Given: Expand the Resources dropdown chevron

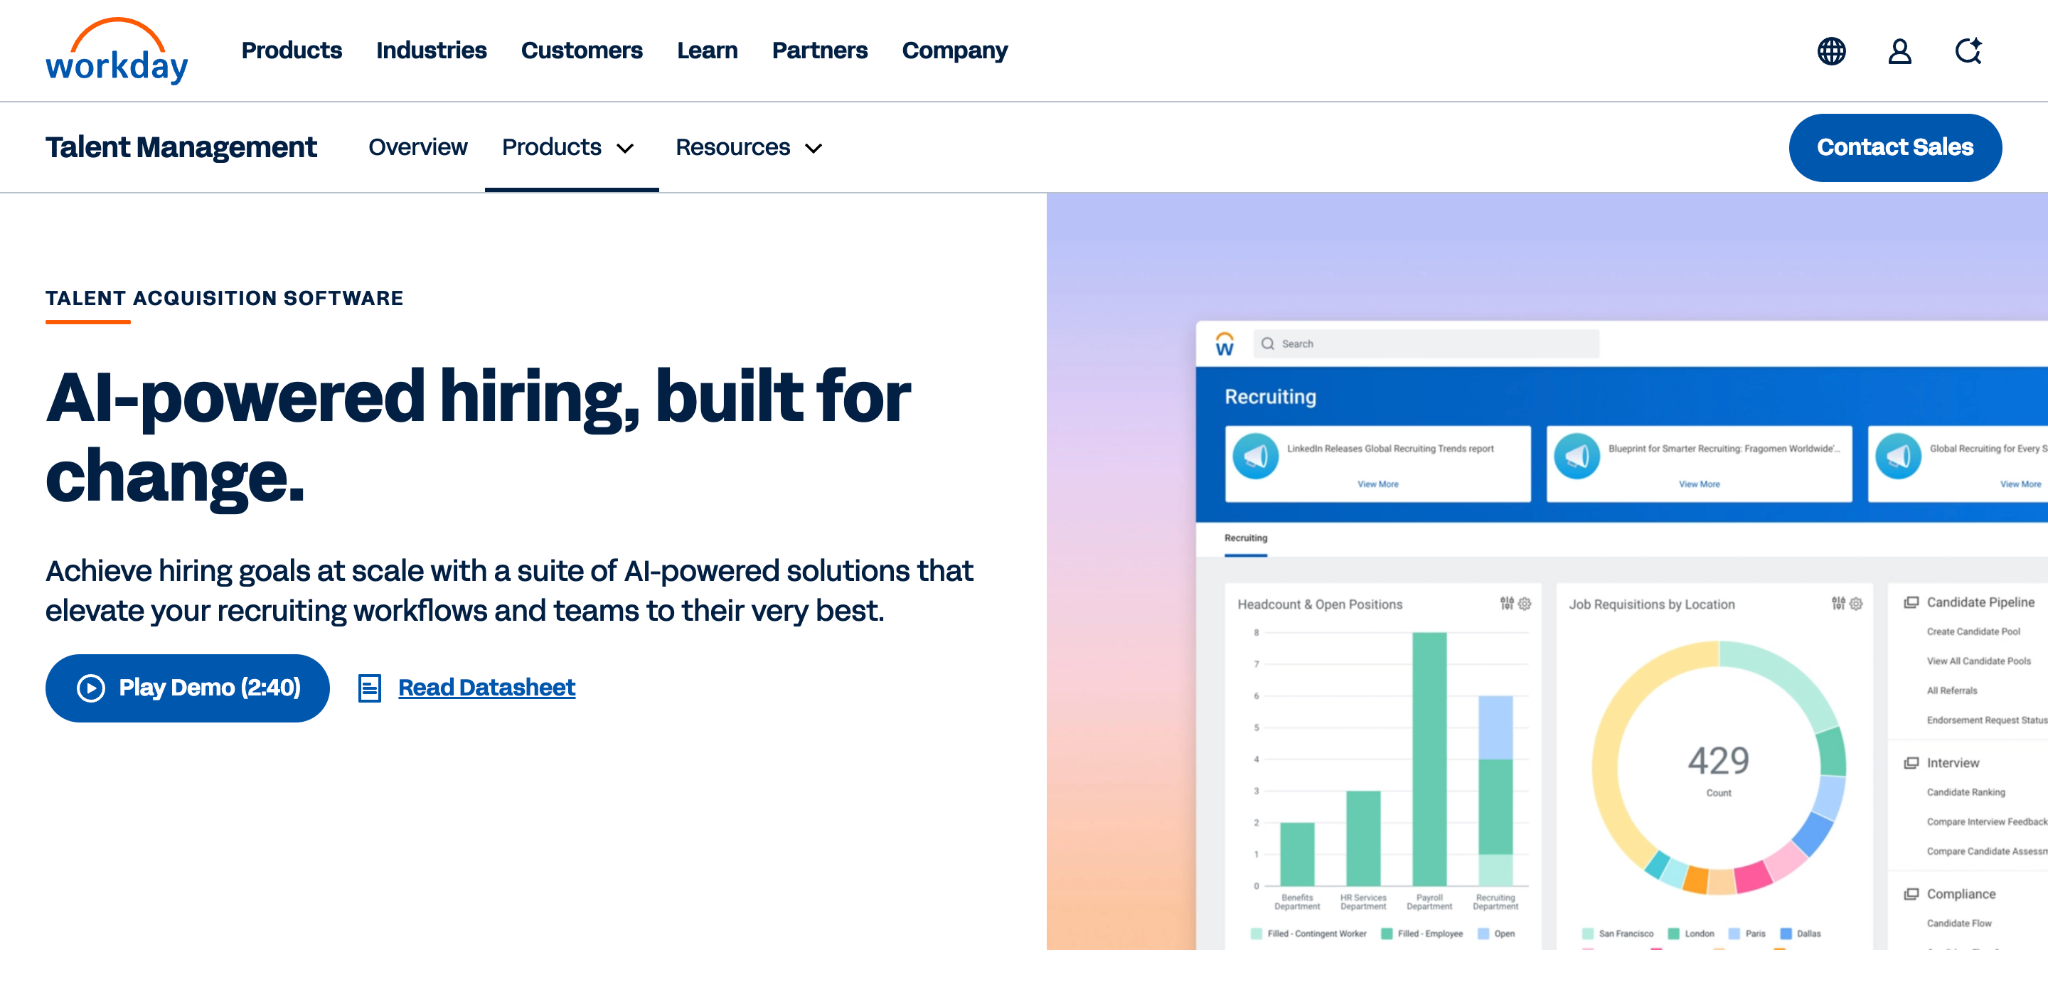Looking at the screenshot, I should tap(814, 149).
